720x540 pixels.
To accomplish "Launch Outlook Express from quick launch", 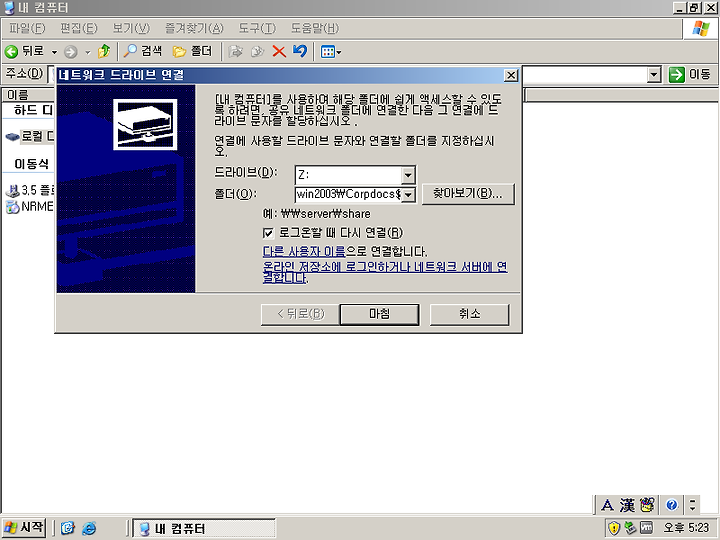I will pos(68,528).
